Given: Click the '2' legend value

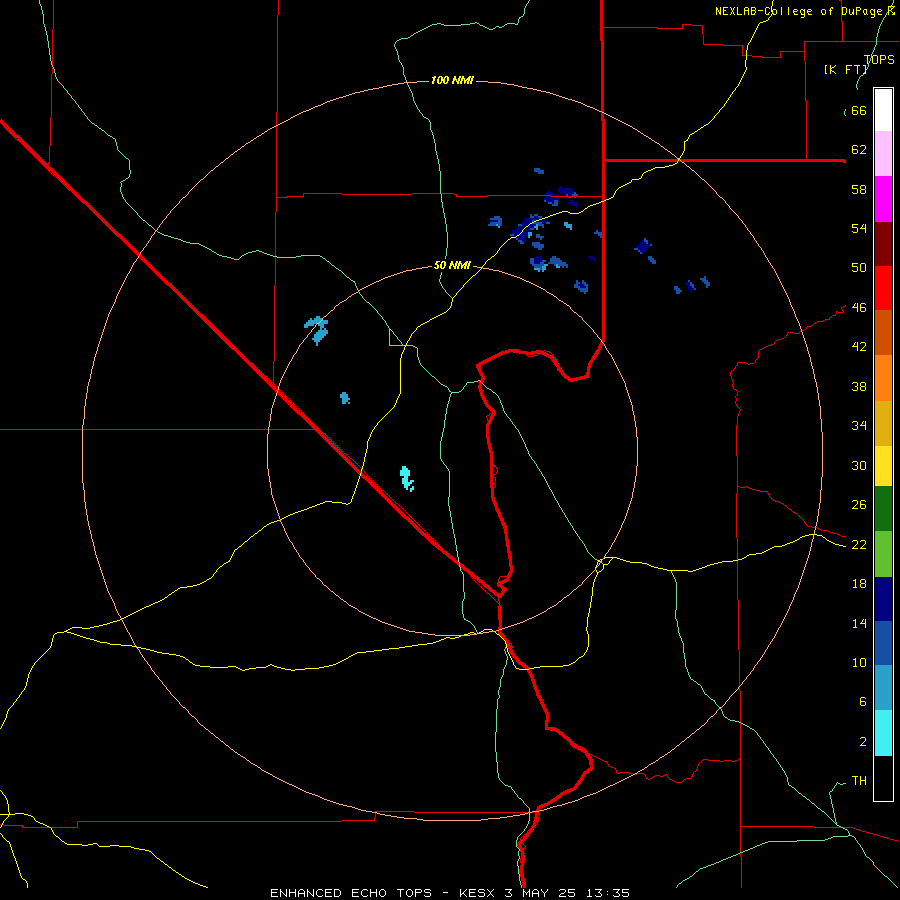Looking at the screenshot, I should click(862, 741).
